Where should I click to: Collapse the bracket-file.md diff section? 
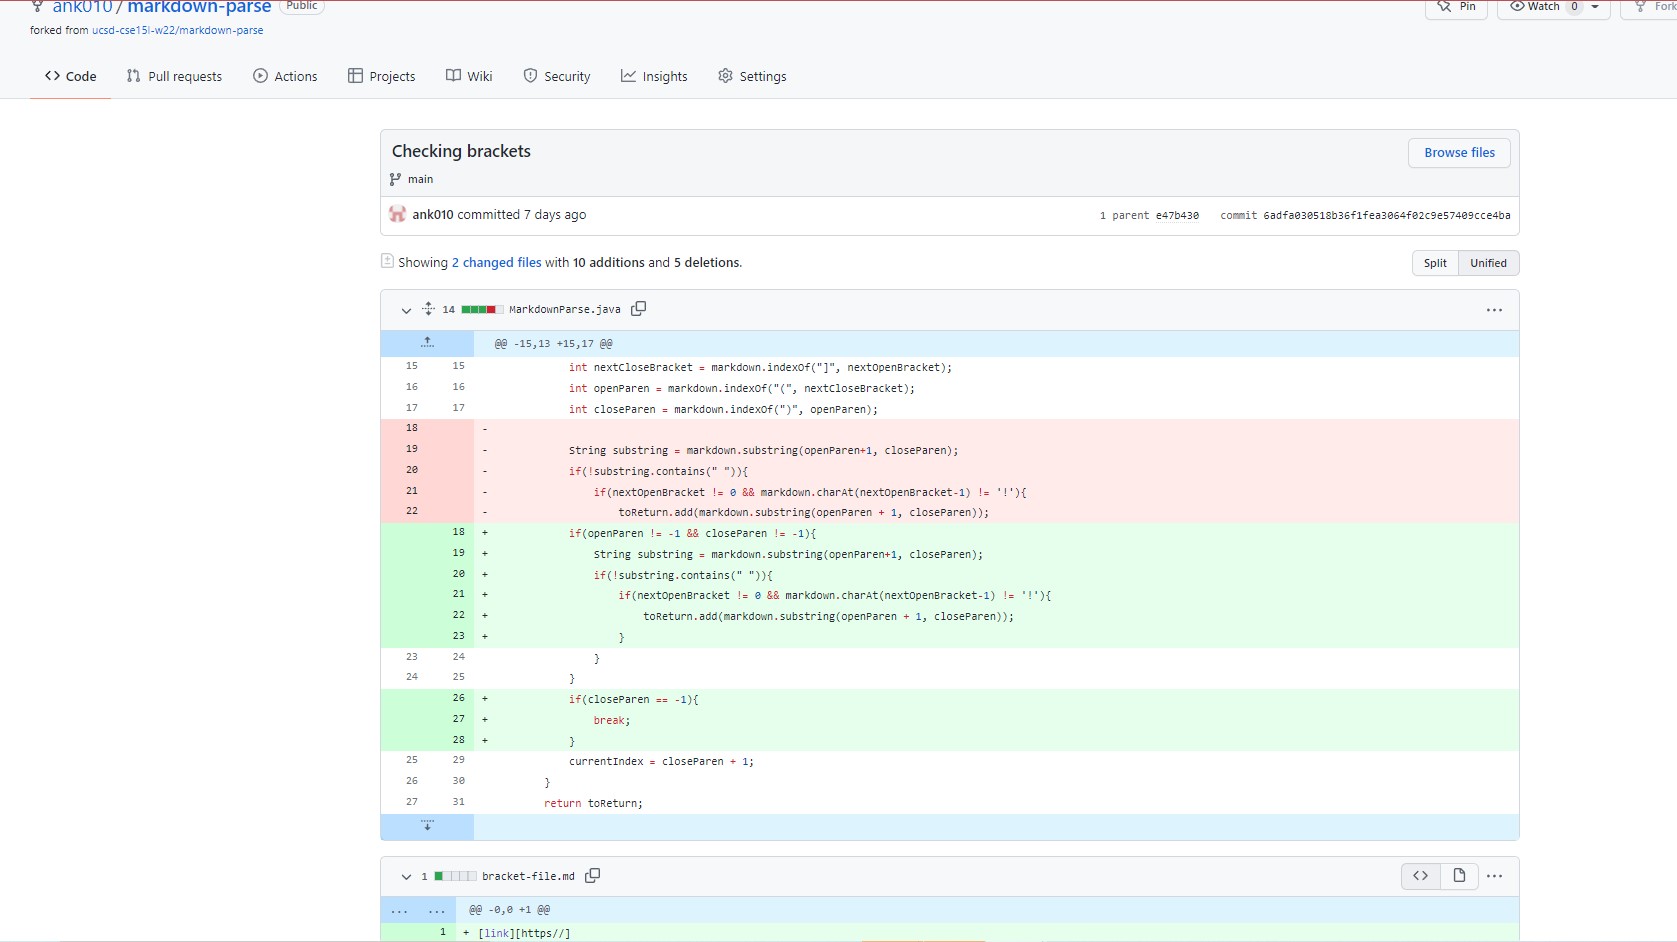coord(406,876)
